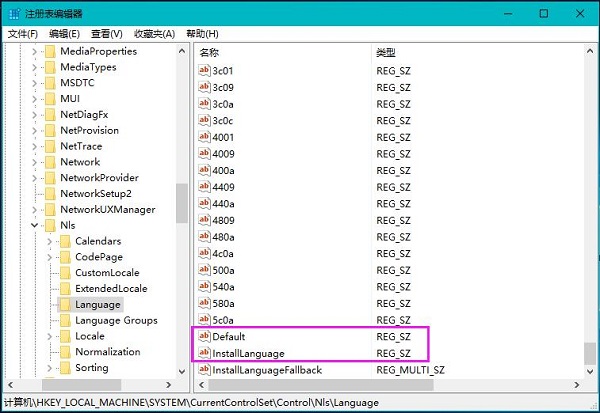Image resolution: width=600 pixels, height=413 pixels.
Task: Click the values list vertical scrollbar
Action: click(x=590, y=200)
